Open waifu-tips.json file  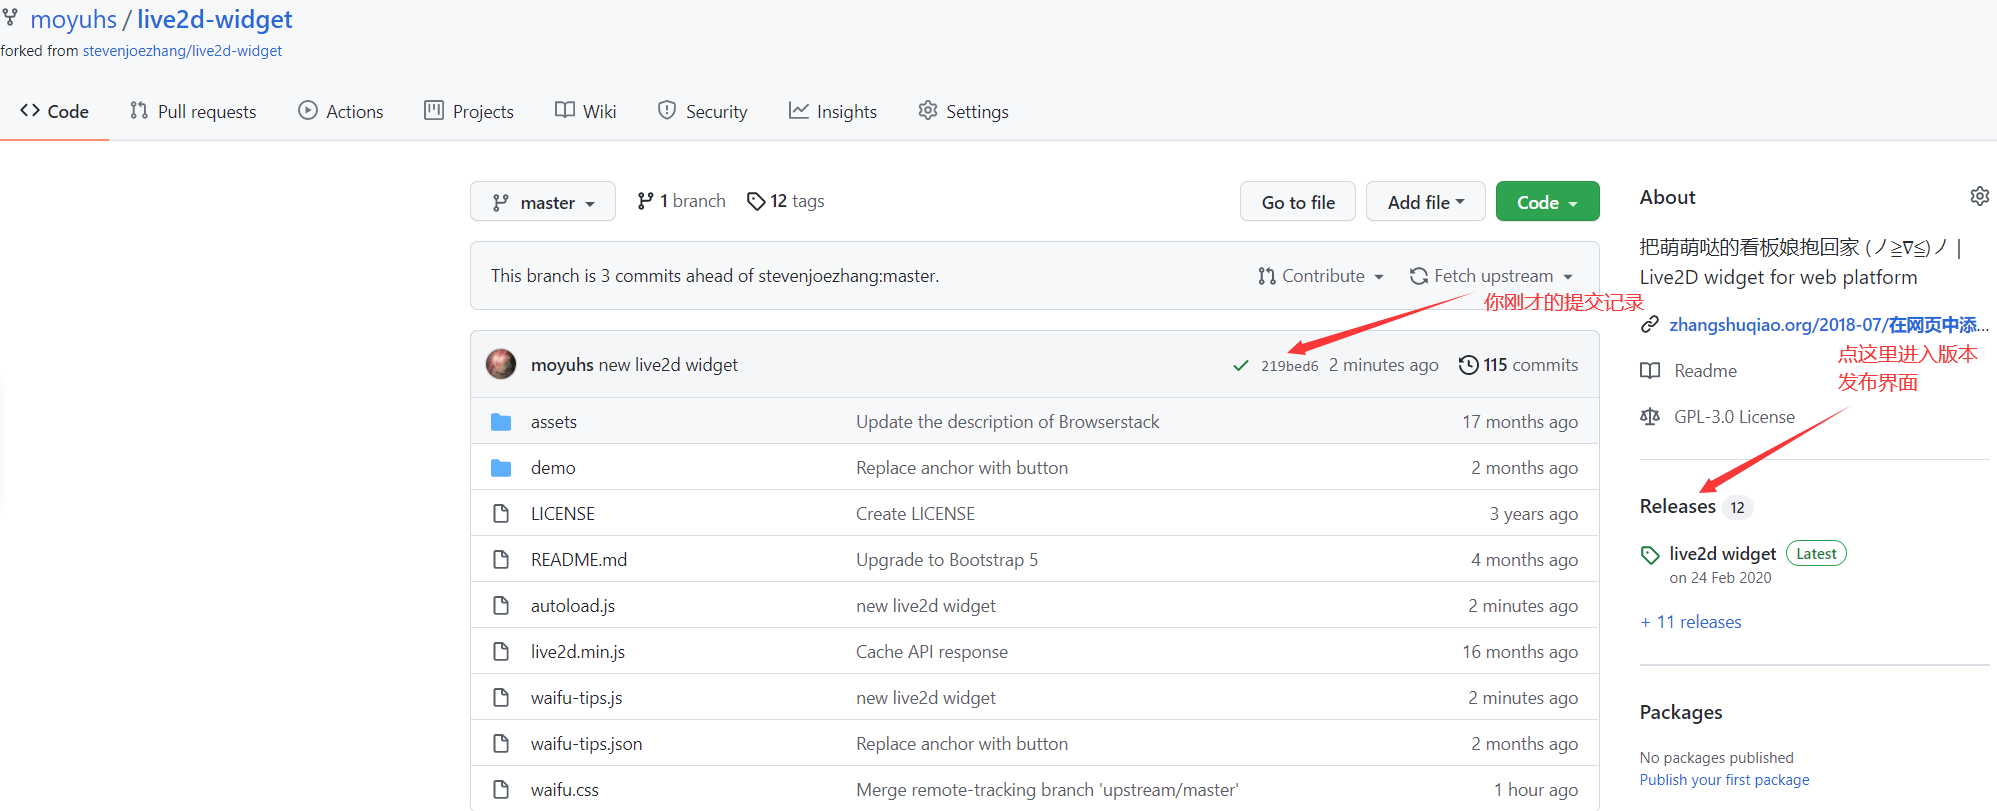pyautogui.click(x=587, y=744)
